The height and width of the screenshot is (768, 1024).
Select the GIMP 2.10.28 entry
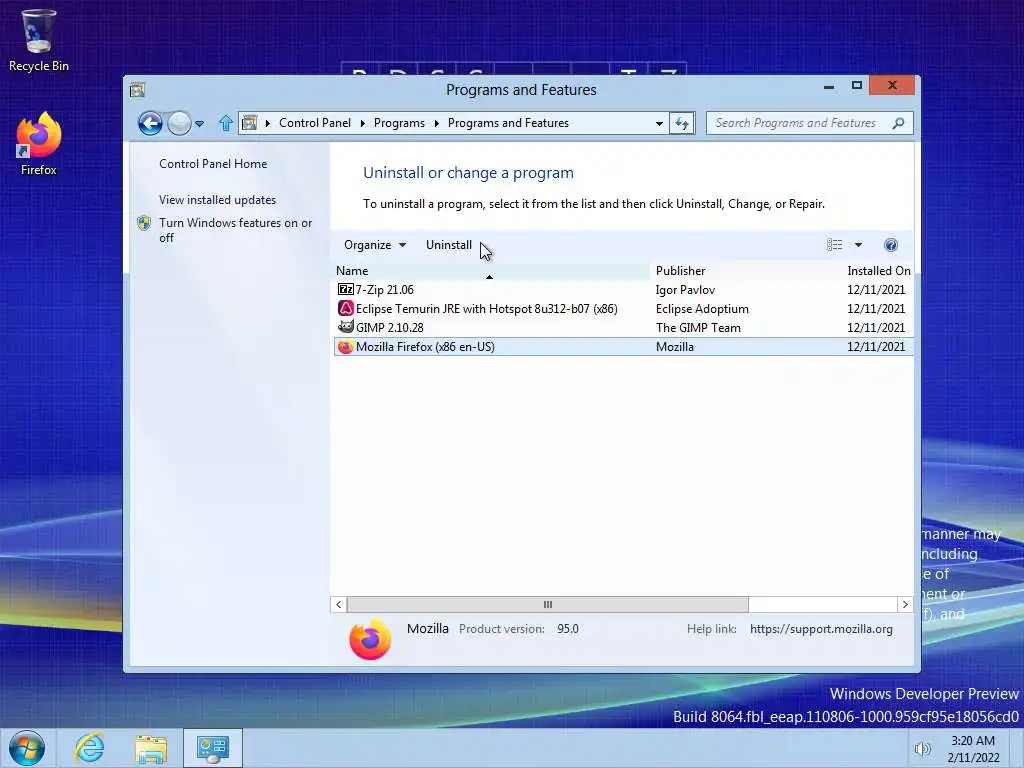[x=623, y=327]
